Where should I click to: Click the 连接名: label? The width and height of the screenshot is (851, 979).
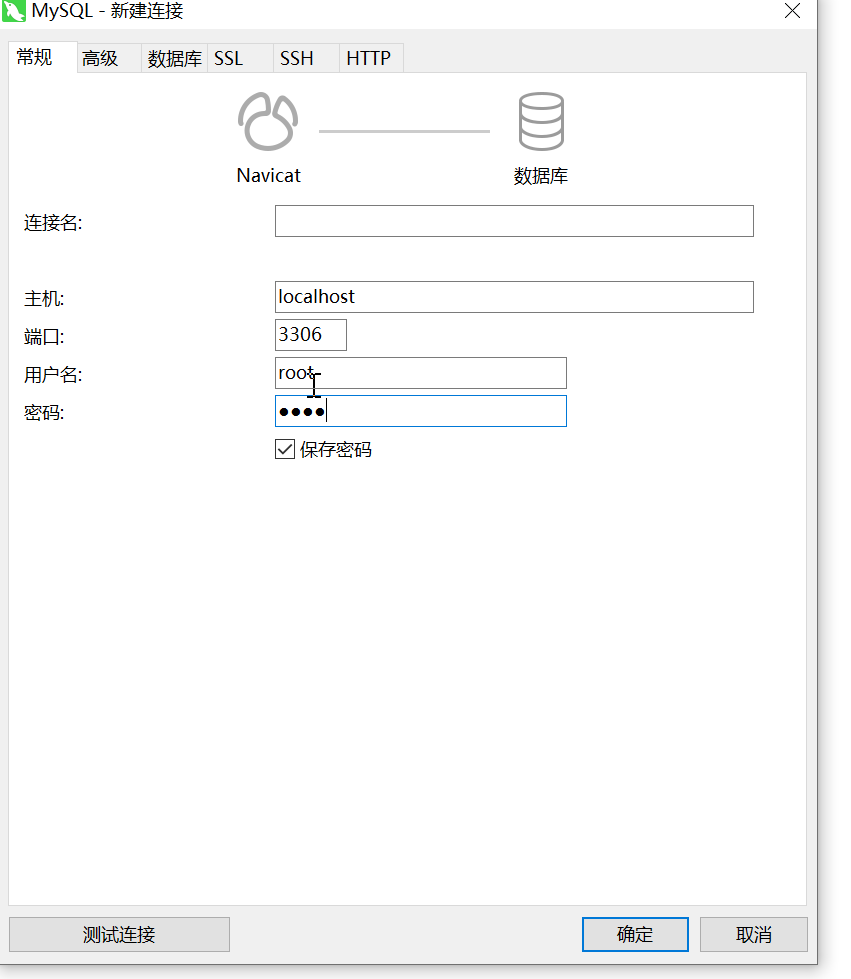tap(53, 223)
